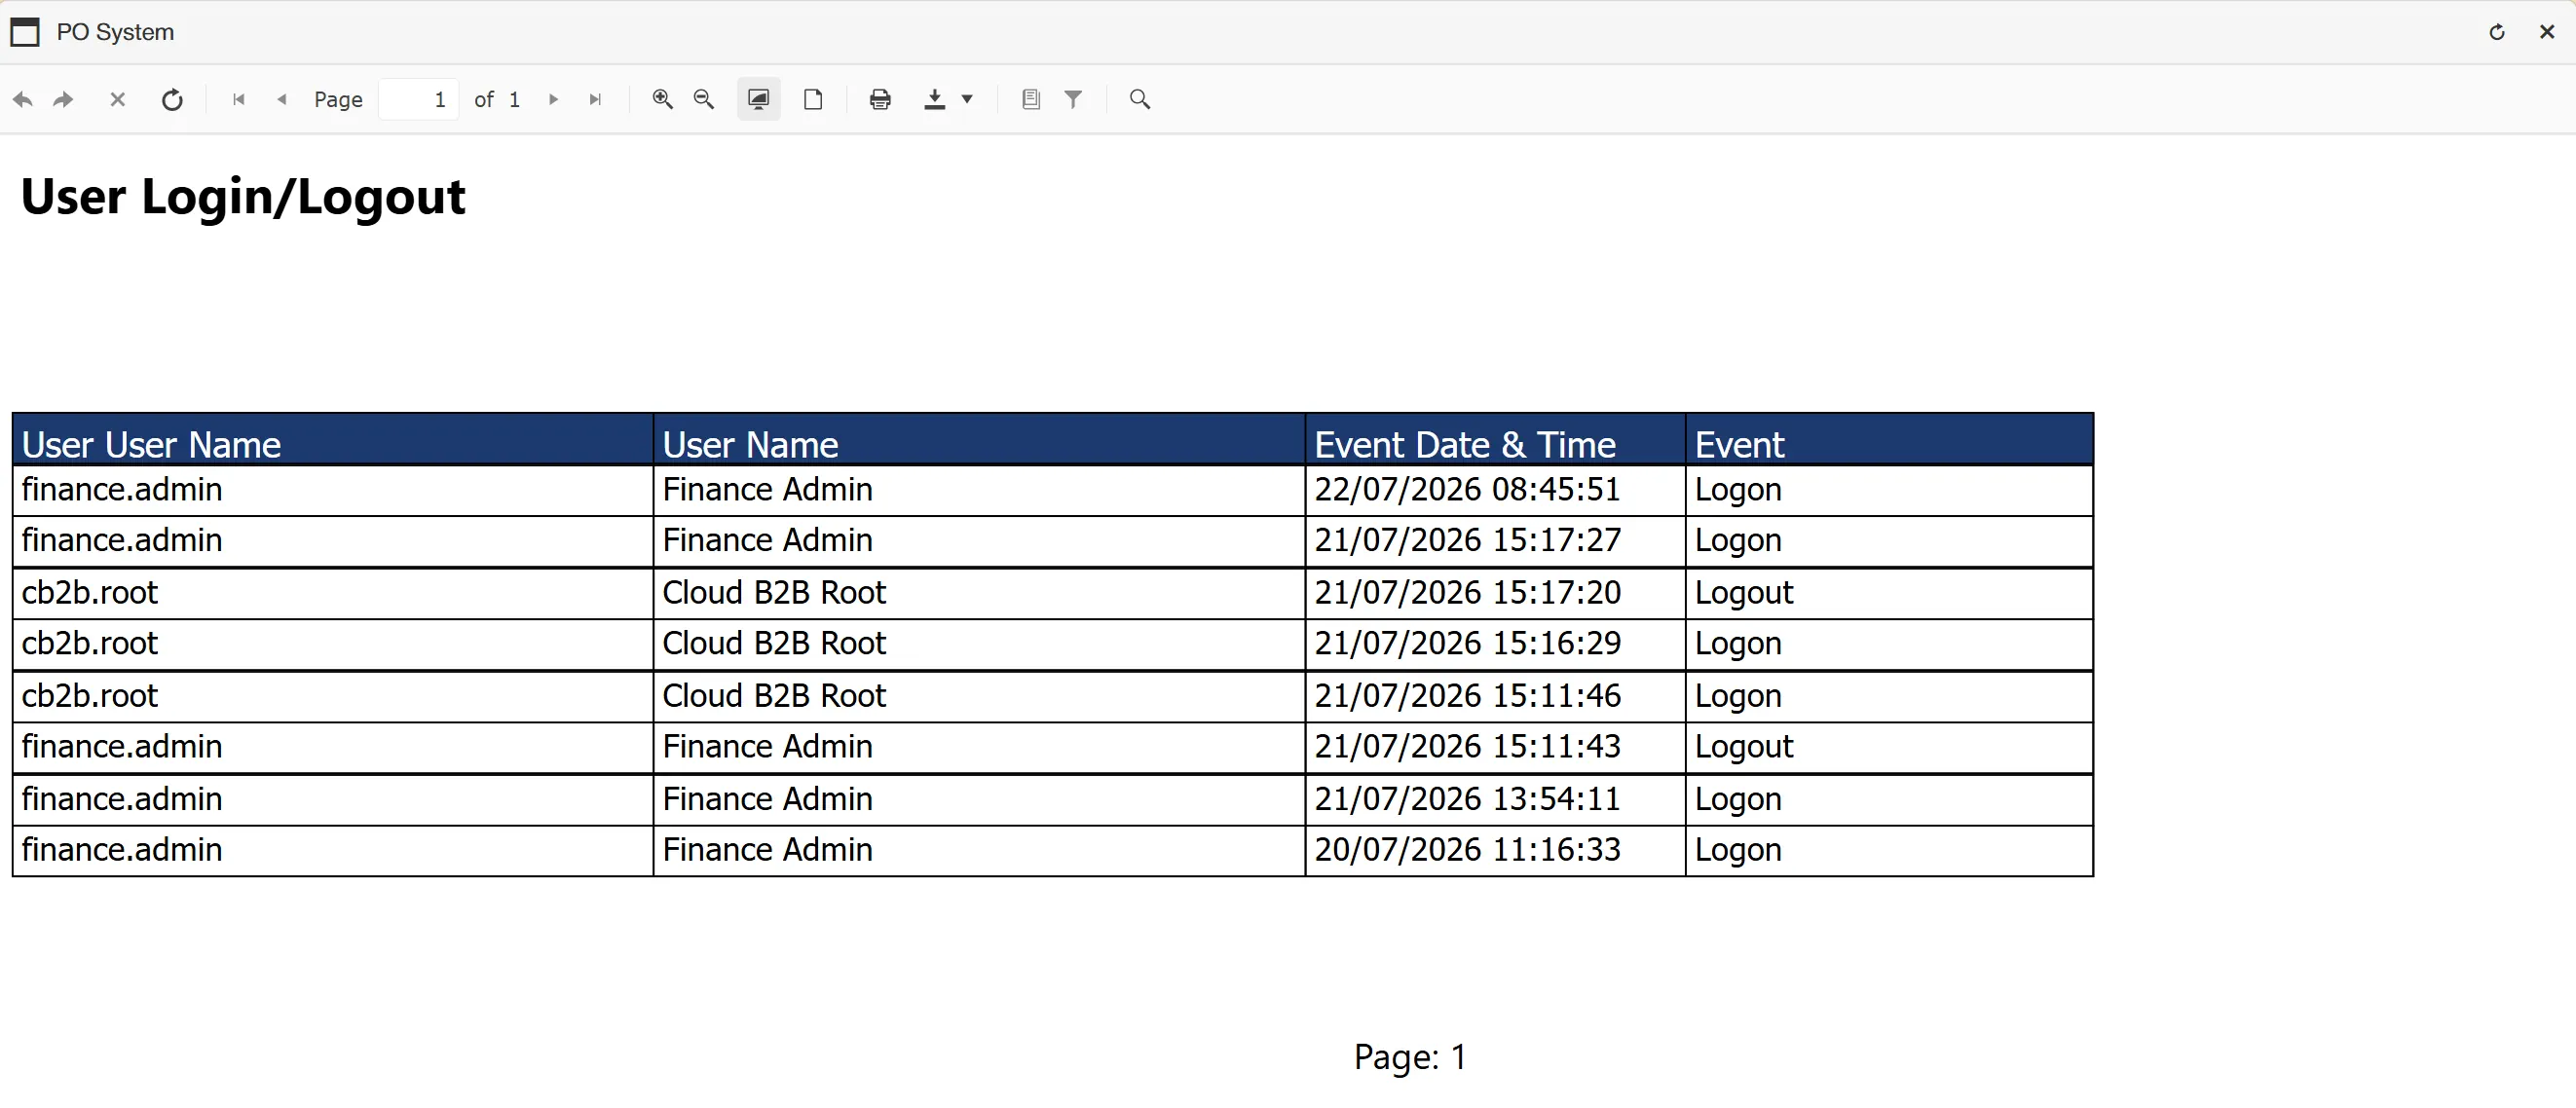
Task: Toggle the fit-to-width view mode
Action: point(759,99)
